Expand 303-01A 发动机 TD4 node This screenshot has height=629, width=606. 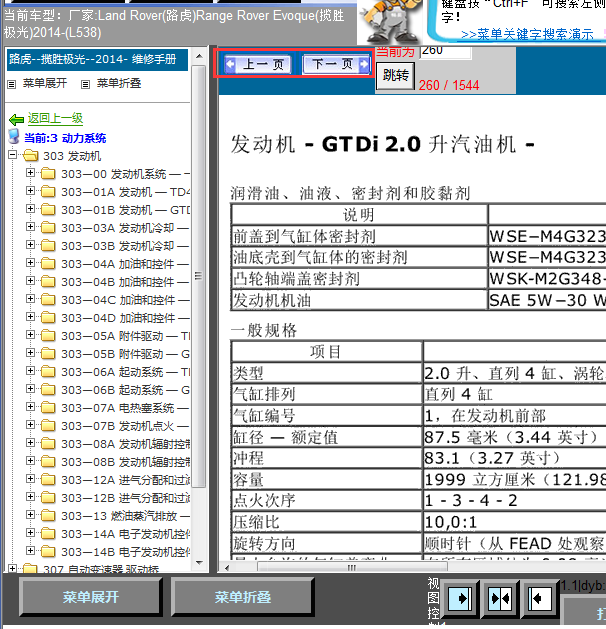[x=30, y=191]
